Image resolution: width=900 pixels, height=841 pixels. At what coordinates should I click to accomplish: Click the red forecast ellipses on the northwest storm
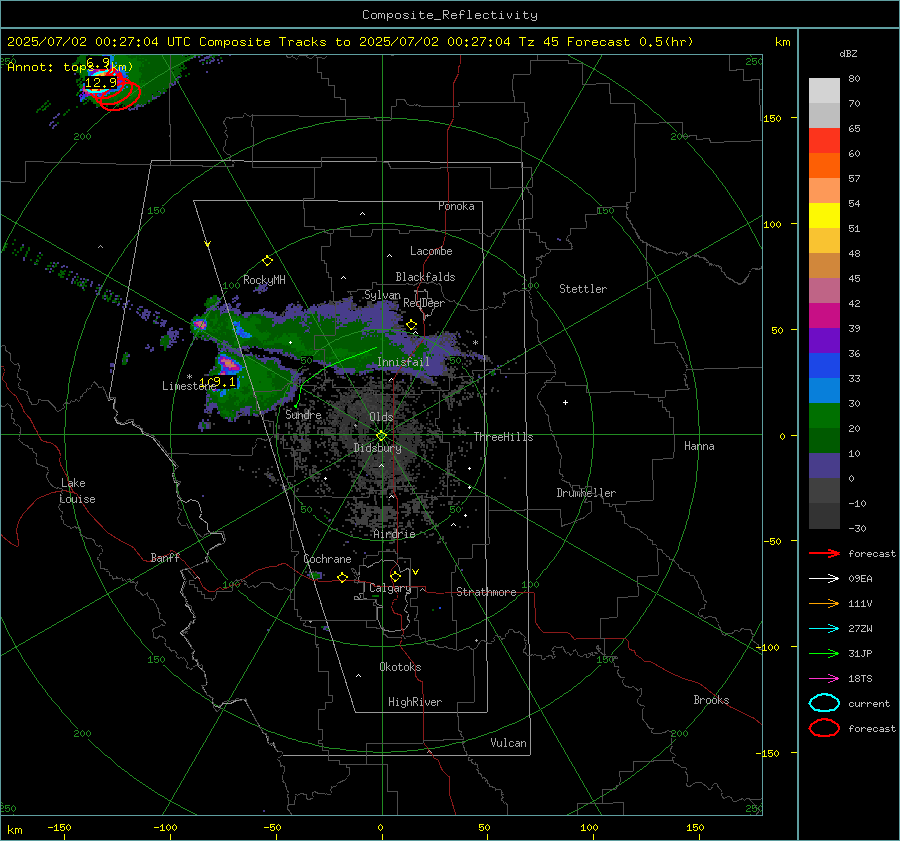[119, 94]
